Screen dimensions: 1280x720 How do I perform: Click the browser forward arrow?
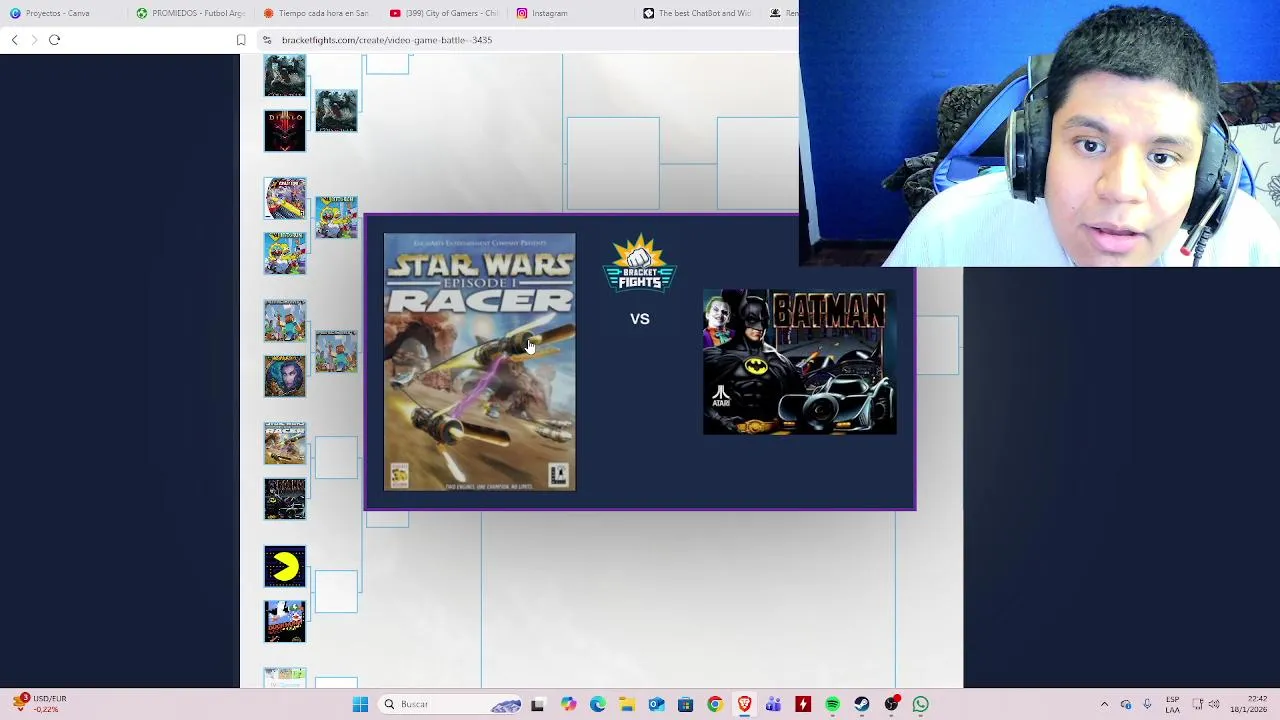34,40
